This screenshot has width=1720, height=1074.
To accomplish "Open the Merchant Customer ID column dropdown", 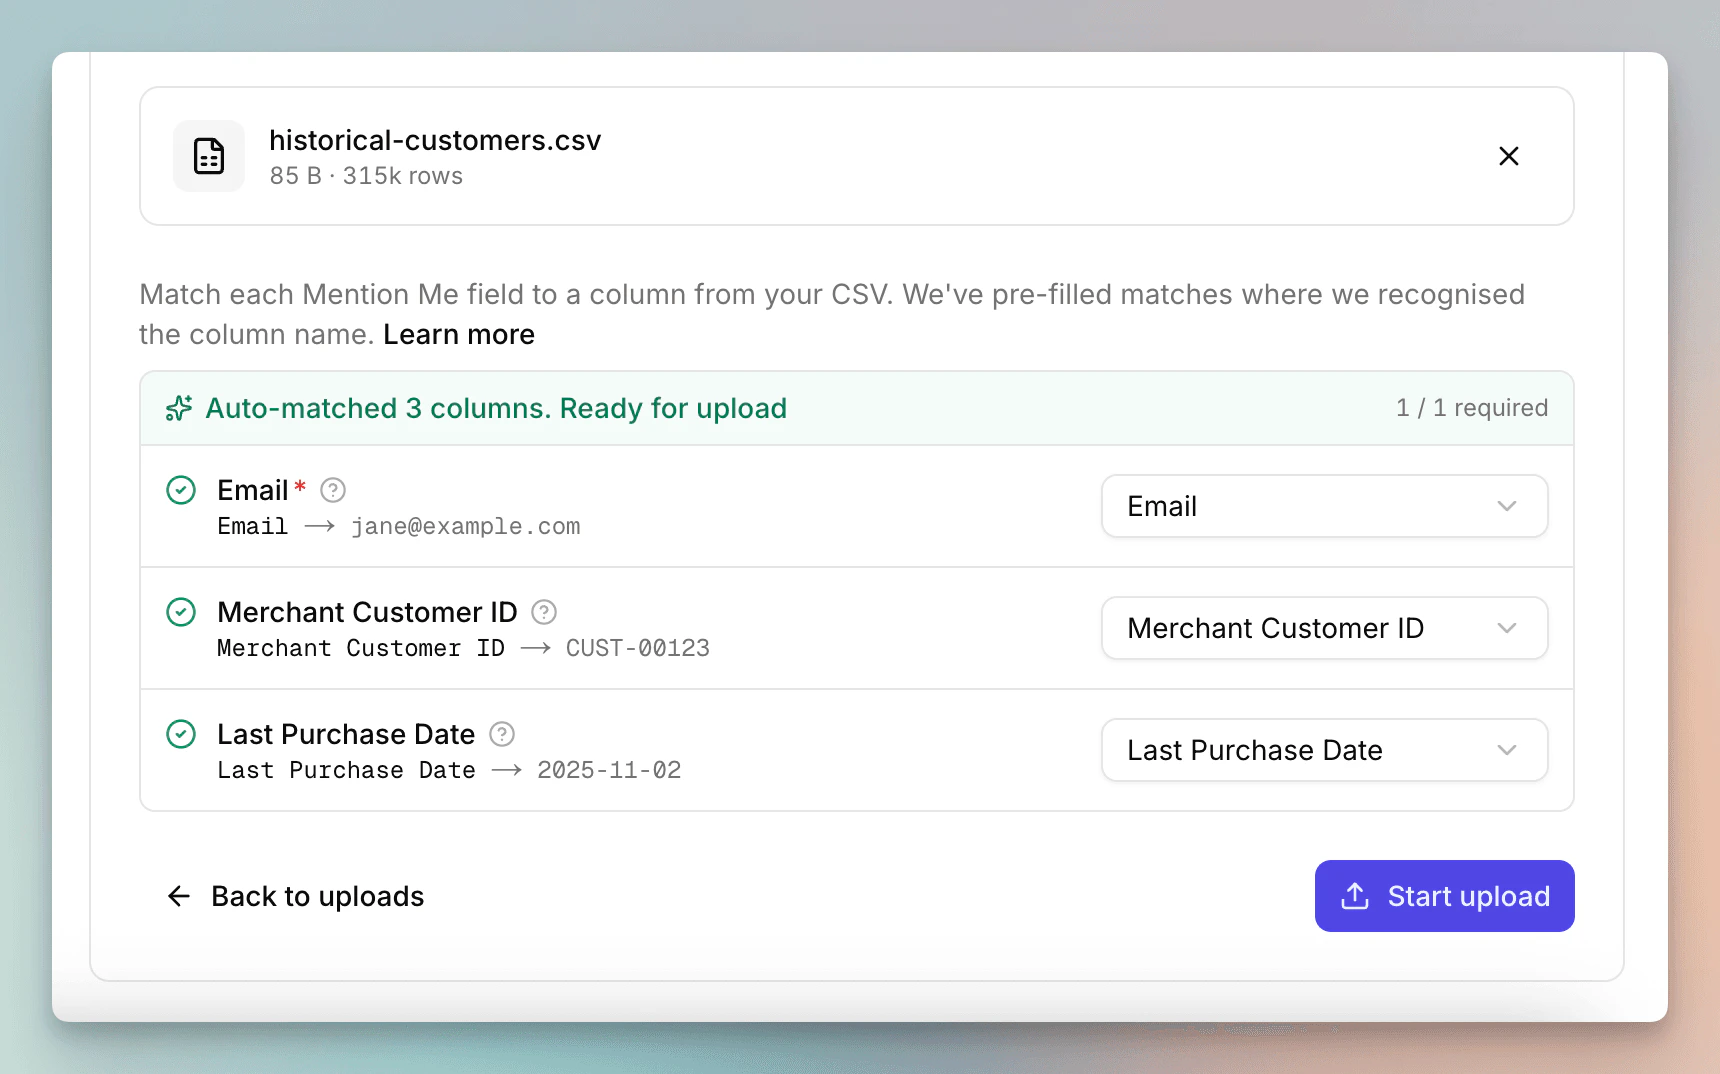I will [1325, 628].
